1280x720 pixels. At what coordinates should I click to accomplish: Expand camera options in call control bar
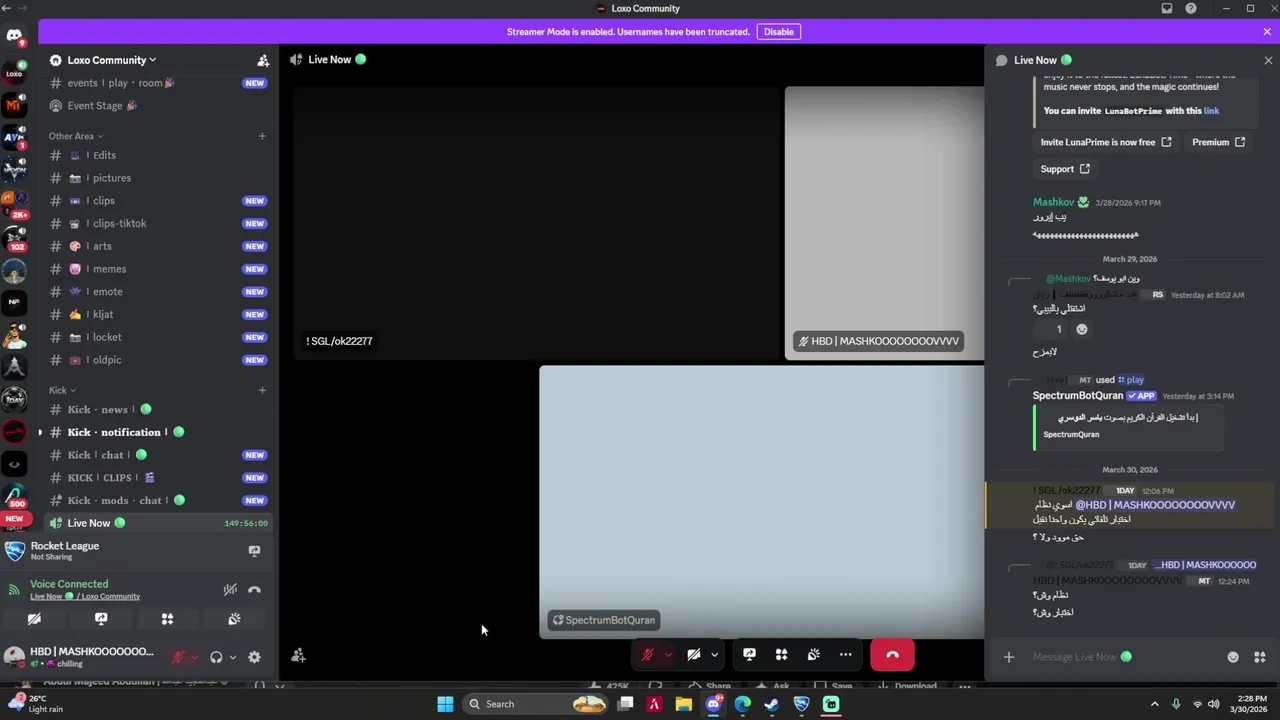pos(714,655)
